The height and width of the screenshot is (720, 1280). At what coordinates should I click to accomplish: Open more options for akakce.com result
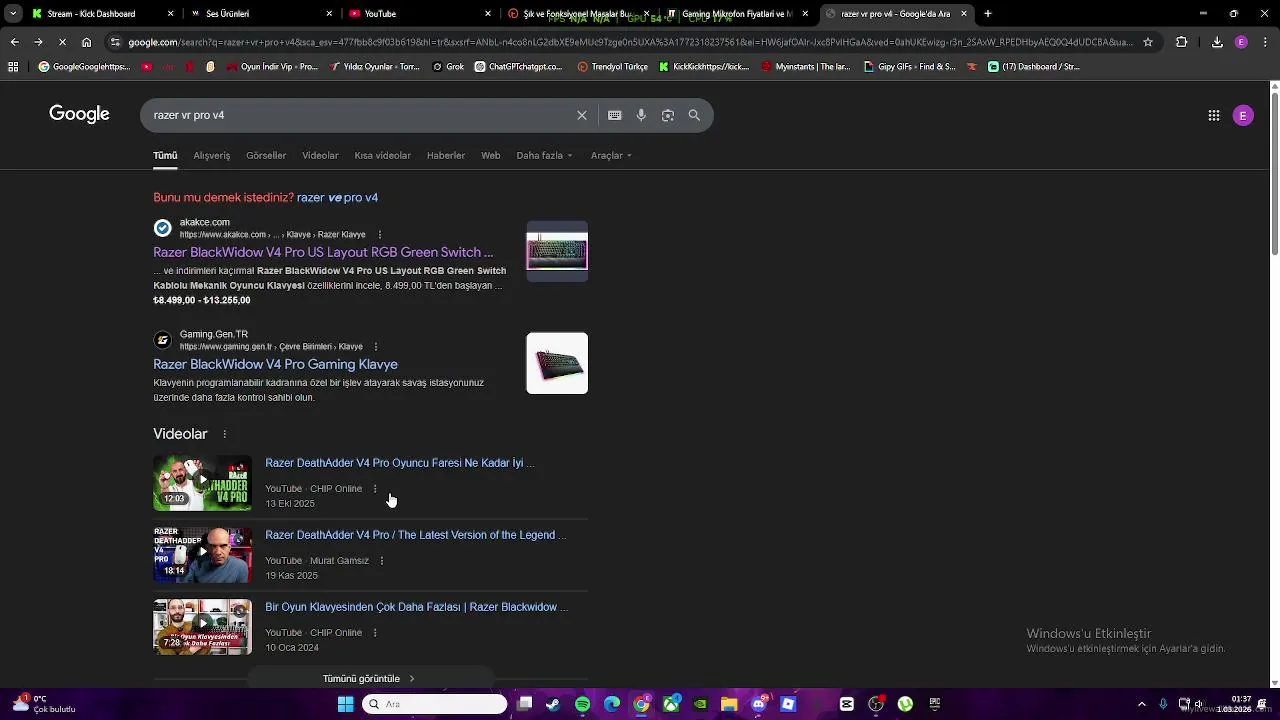point(380,234)
